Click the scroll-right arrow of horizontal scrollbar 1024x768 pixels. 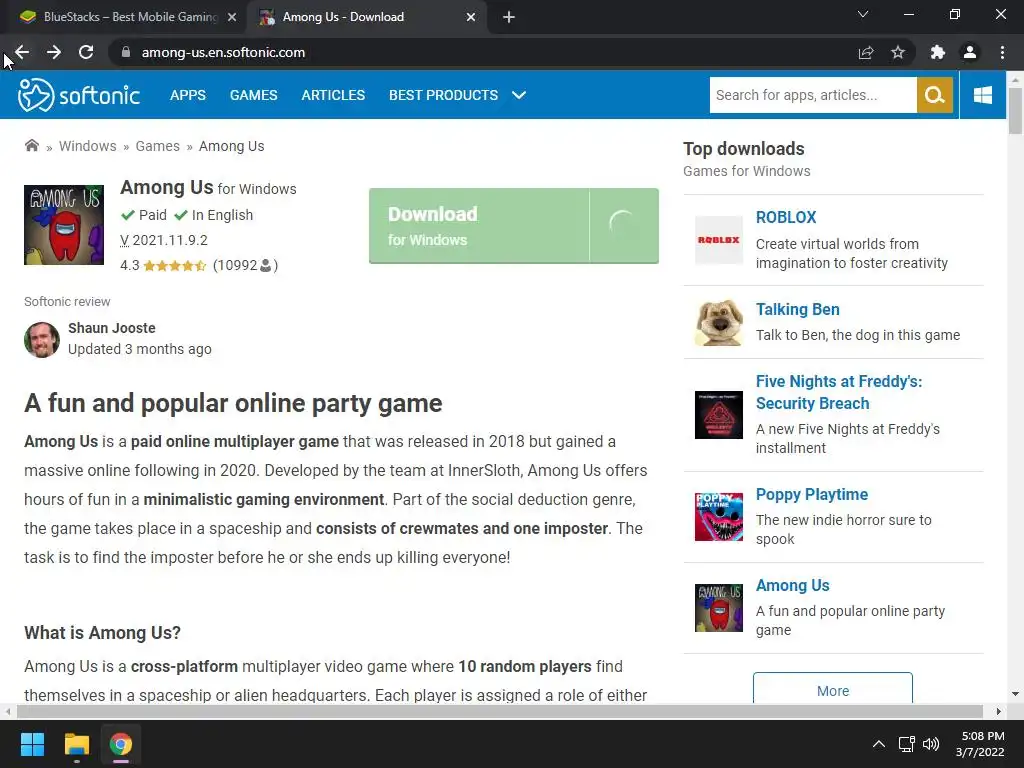[x=999, y=711]
